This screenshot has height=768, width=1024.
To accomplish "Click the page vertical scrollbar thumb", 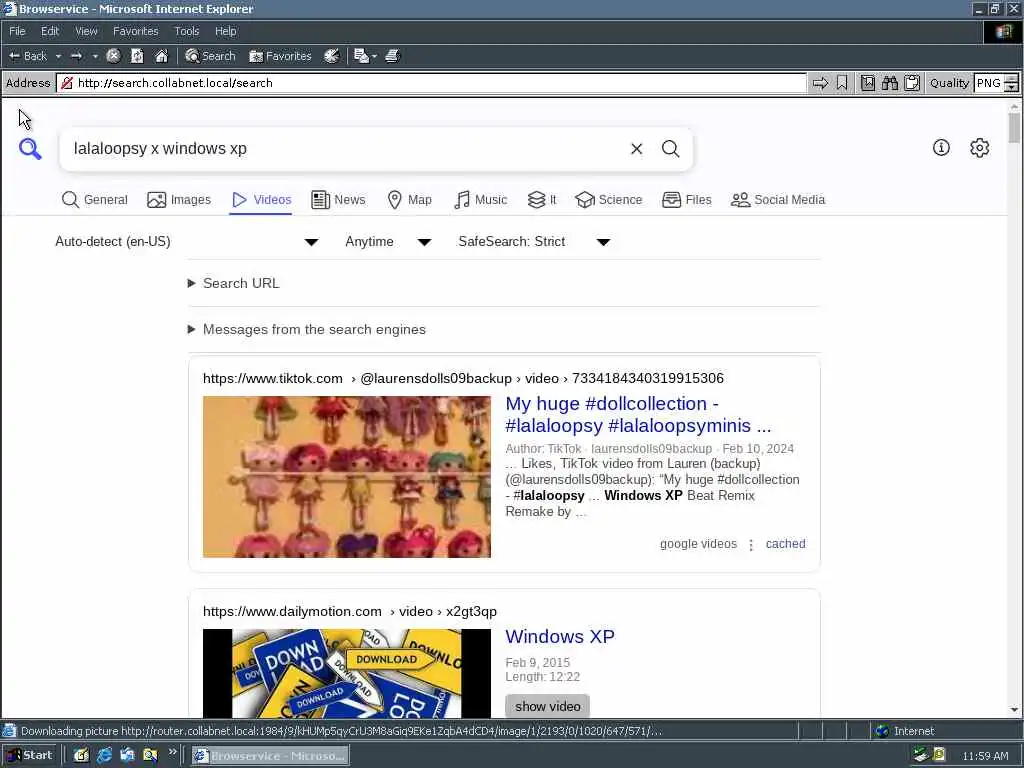I will tap(1014, 127).
